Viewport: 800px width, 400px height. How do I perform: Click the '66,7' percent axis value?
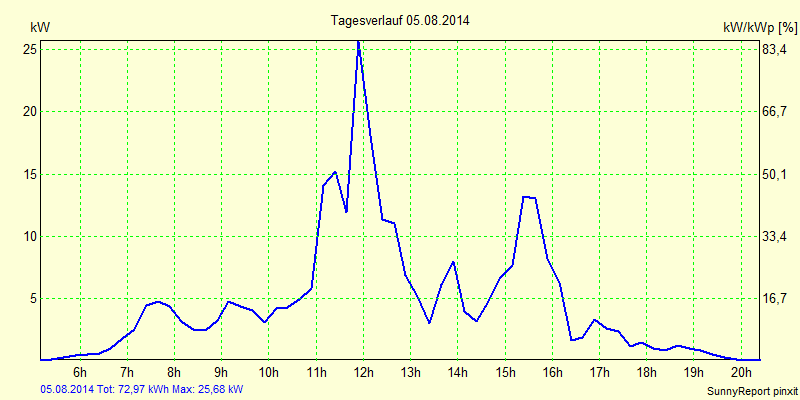[x=774, y=112]
